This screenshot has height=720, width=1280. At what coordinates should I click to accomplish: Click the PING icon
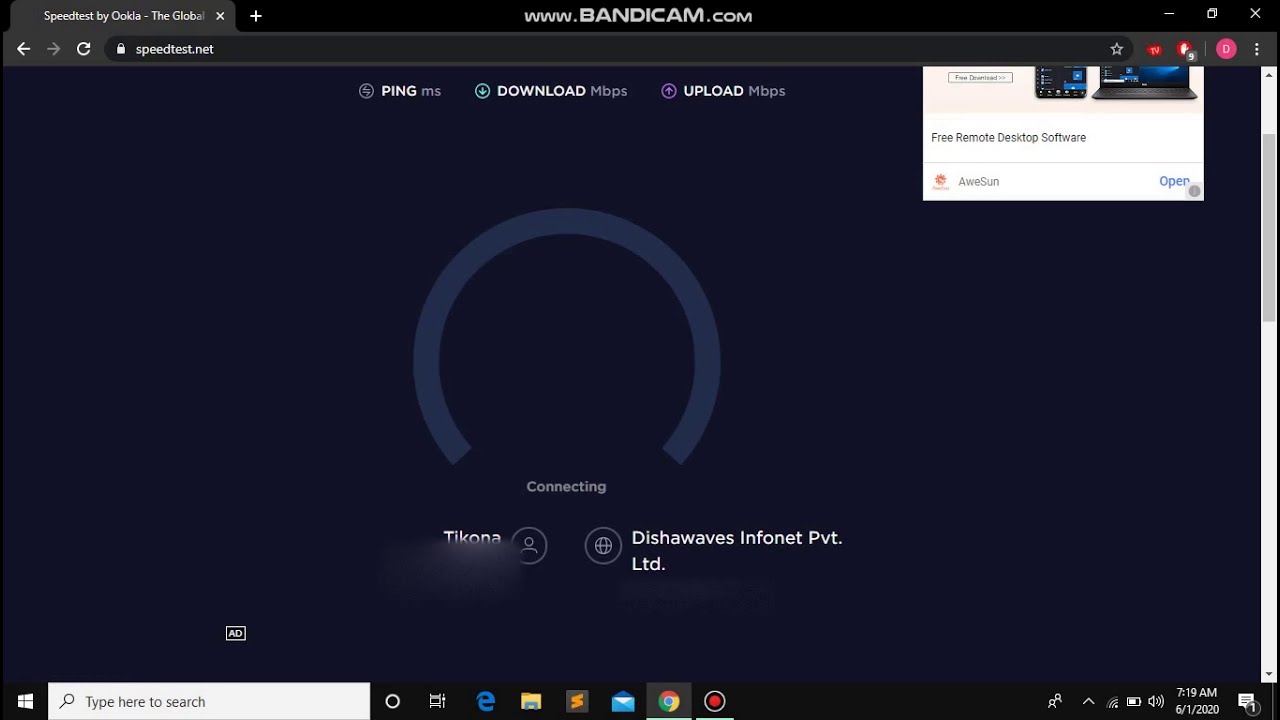click(x=366, y=91)
